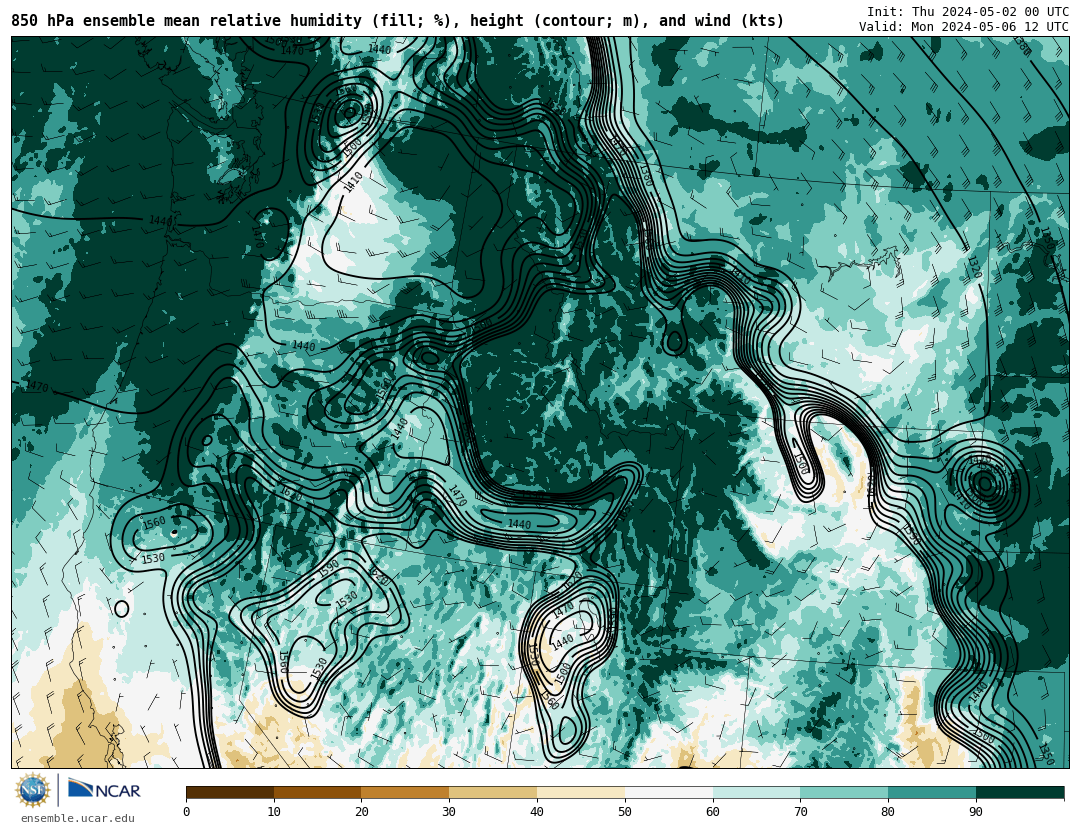
Task: Click the map title text
Action: click(x=397, y=21)
